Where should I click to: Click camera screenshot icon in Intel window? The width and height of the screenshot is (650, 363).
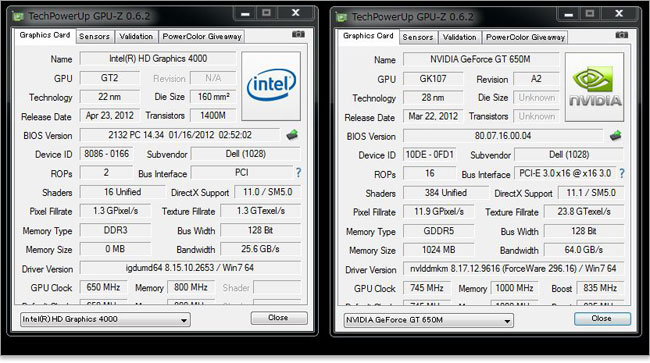click(x=298, y=34)
